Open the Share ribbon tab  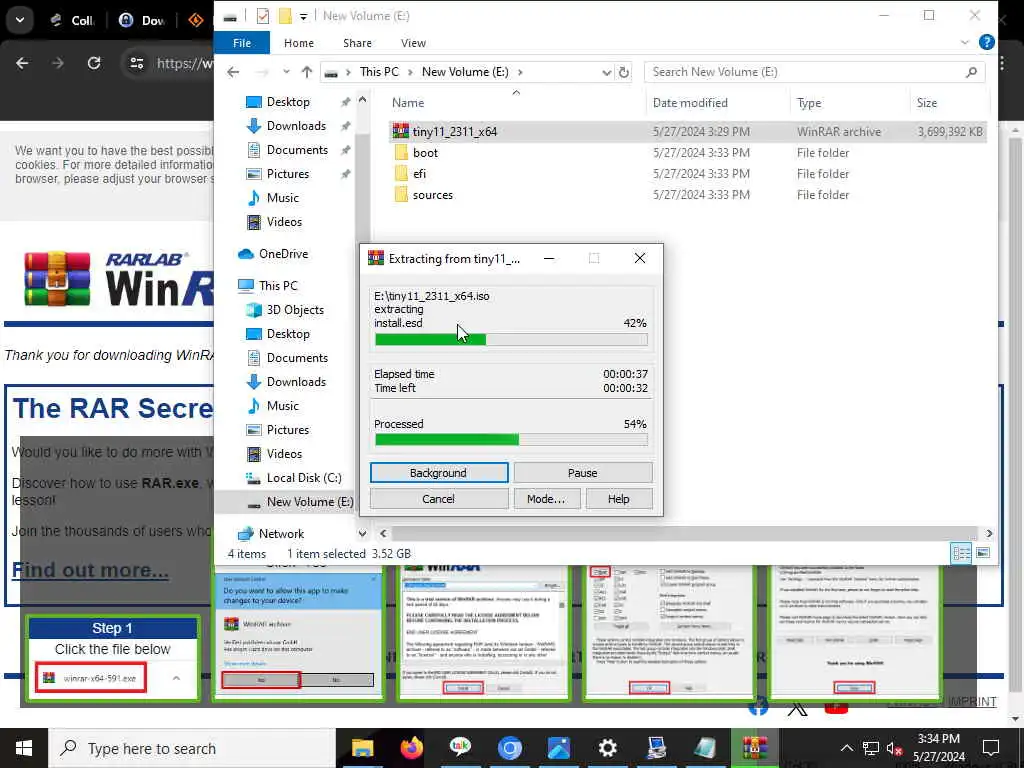coord(357,43)
